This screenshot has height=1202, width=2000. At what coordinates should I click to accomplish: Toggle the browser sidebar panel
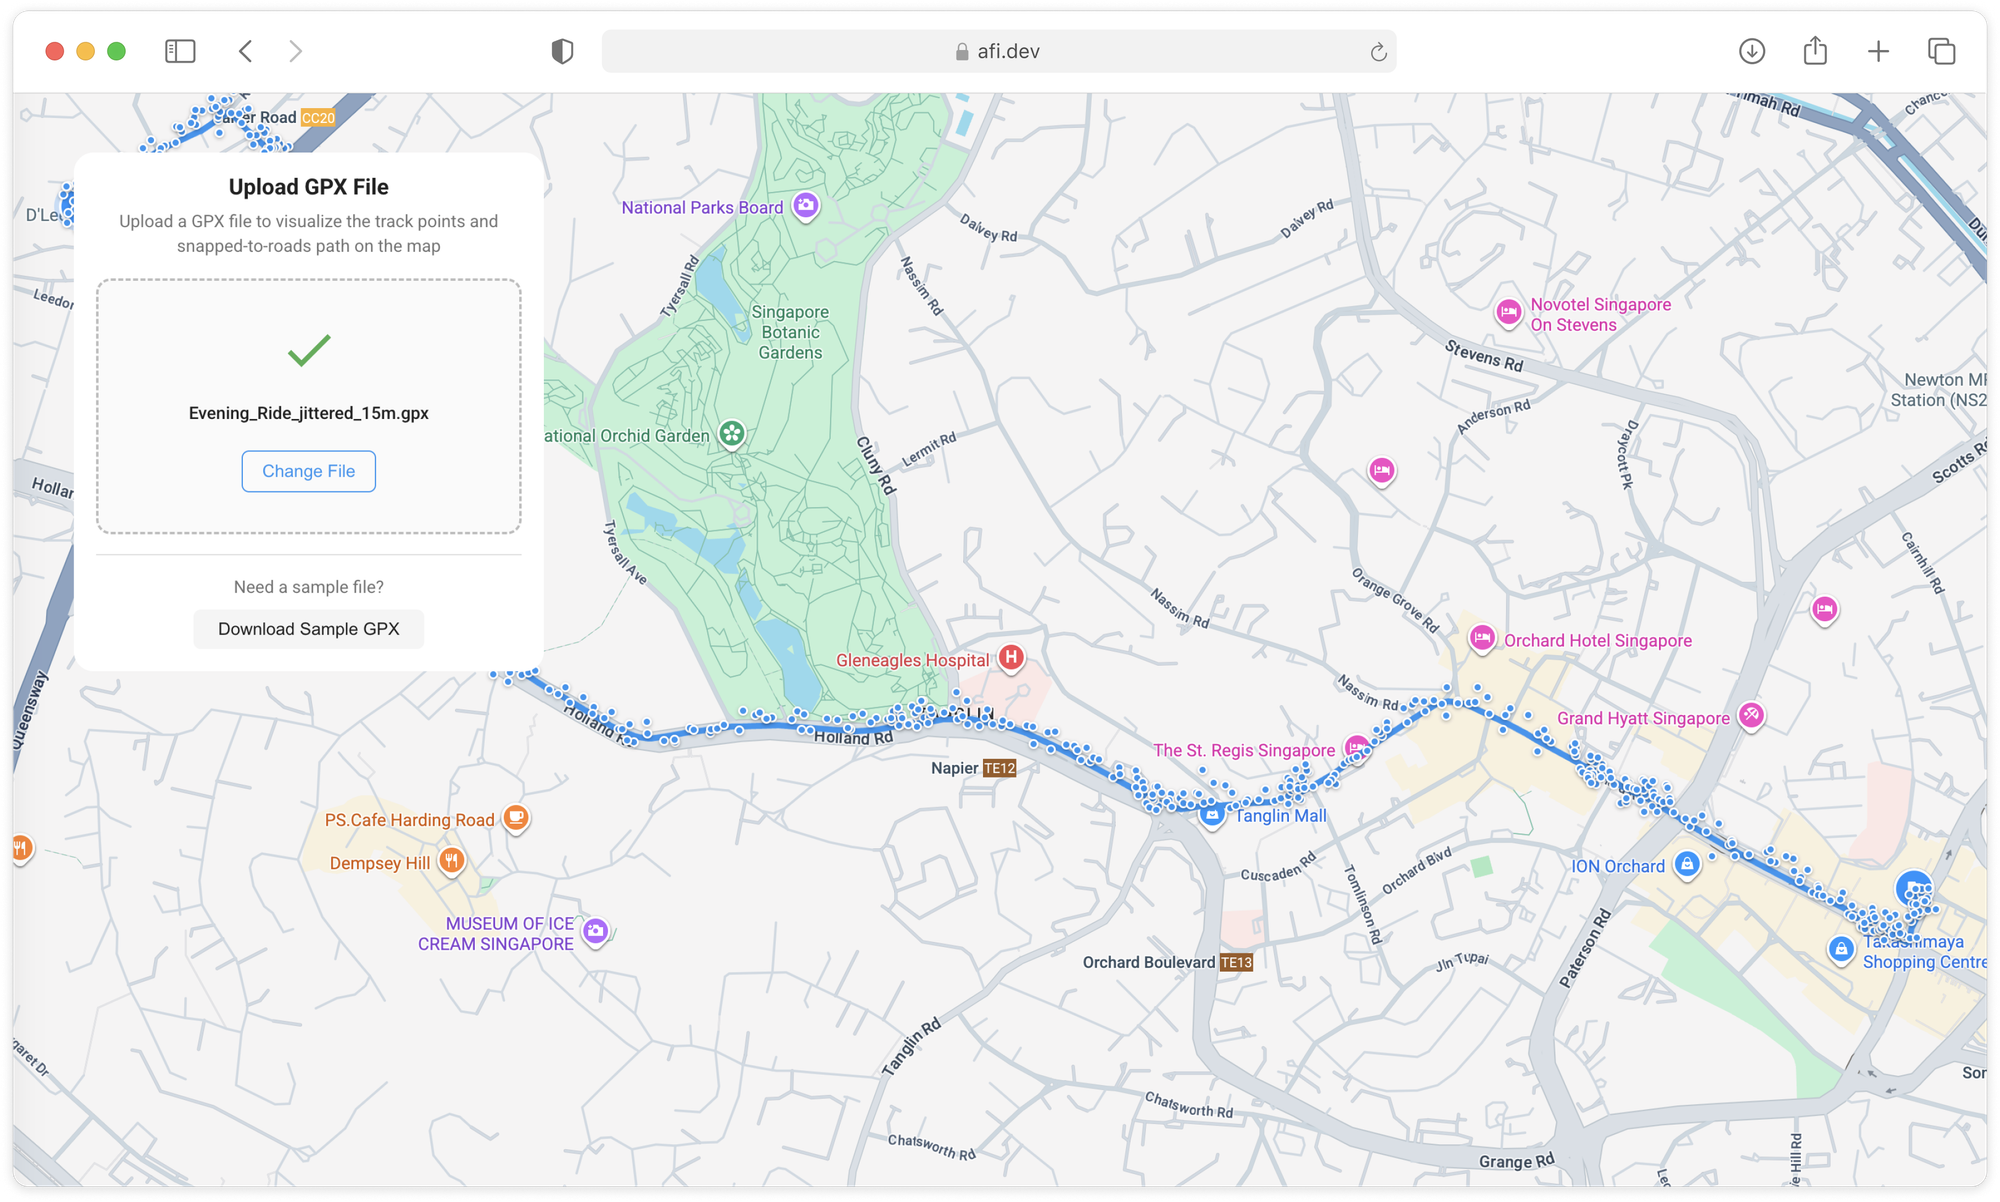(180, 50)
